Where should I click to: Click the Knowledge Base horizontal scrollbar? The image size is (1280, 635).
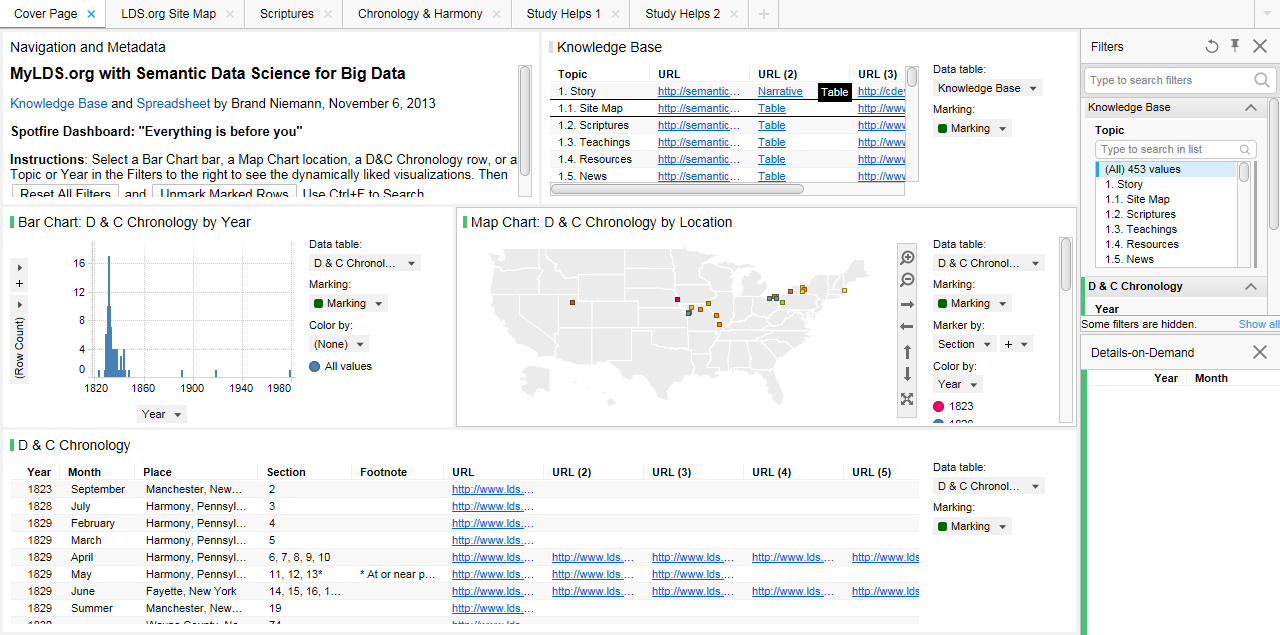click(x=679, y=188)
